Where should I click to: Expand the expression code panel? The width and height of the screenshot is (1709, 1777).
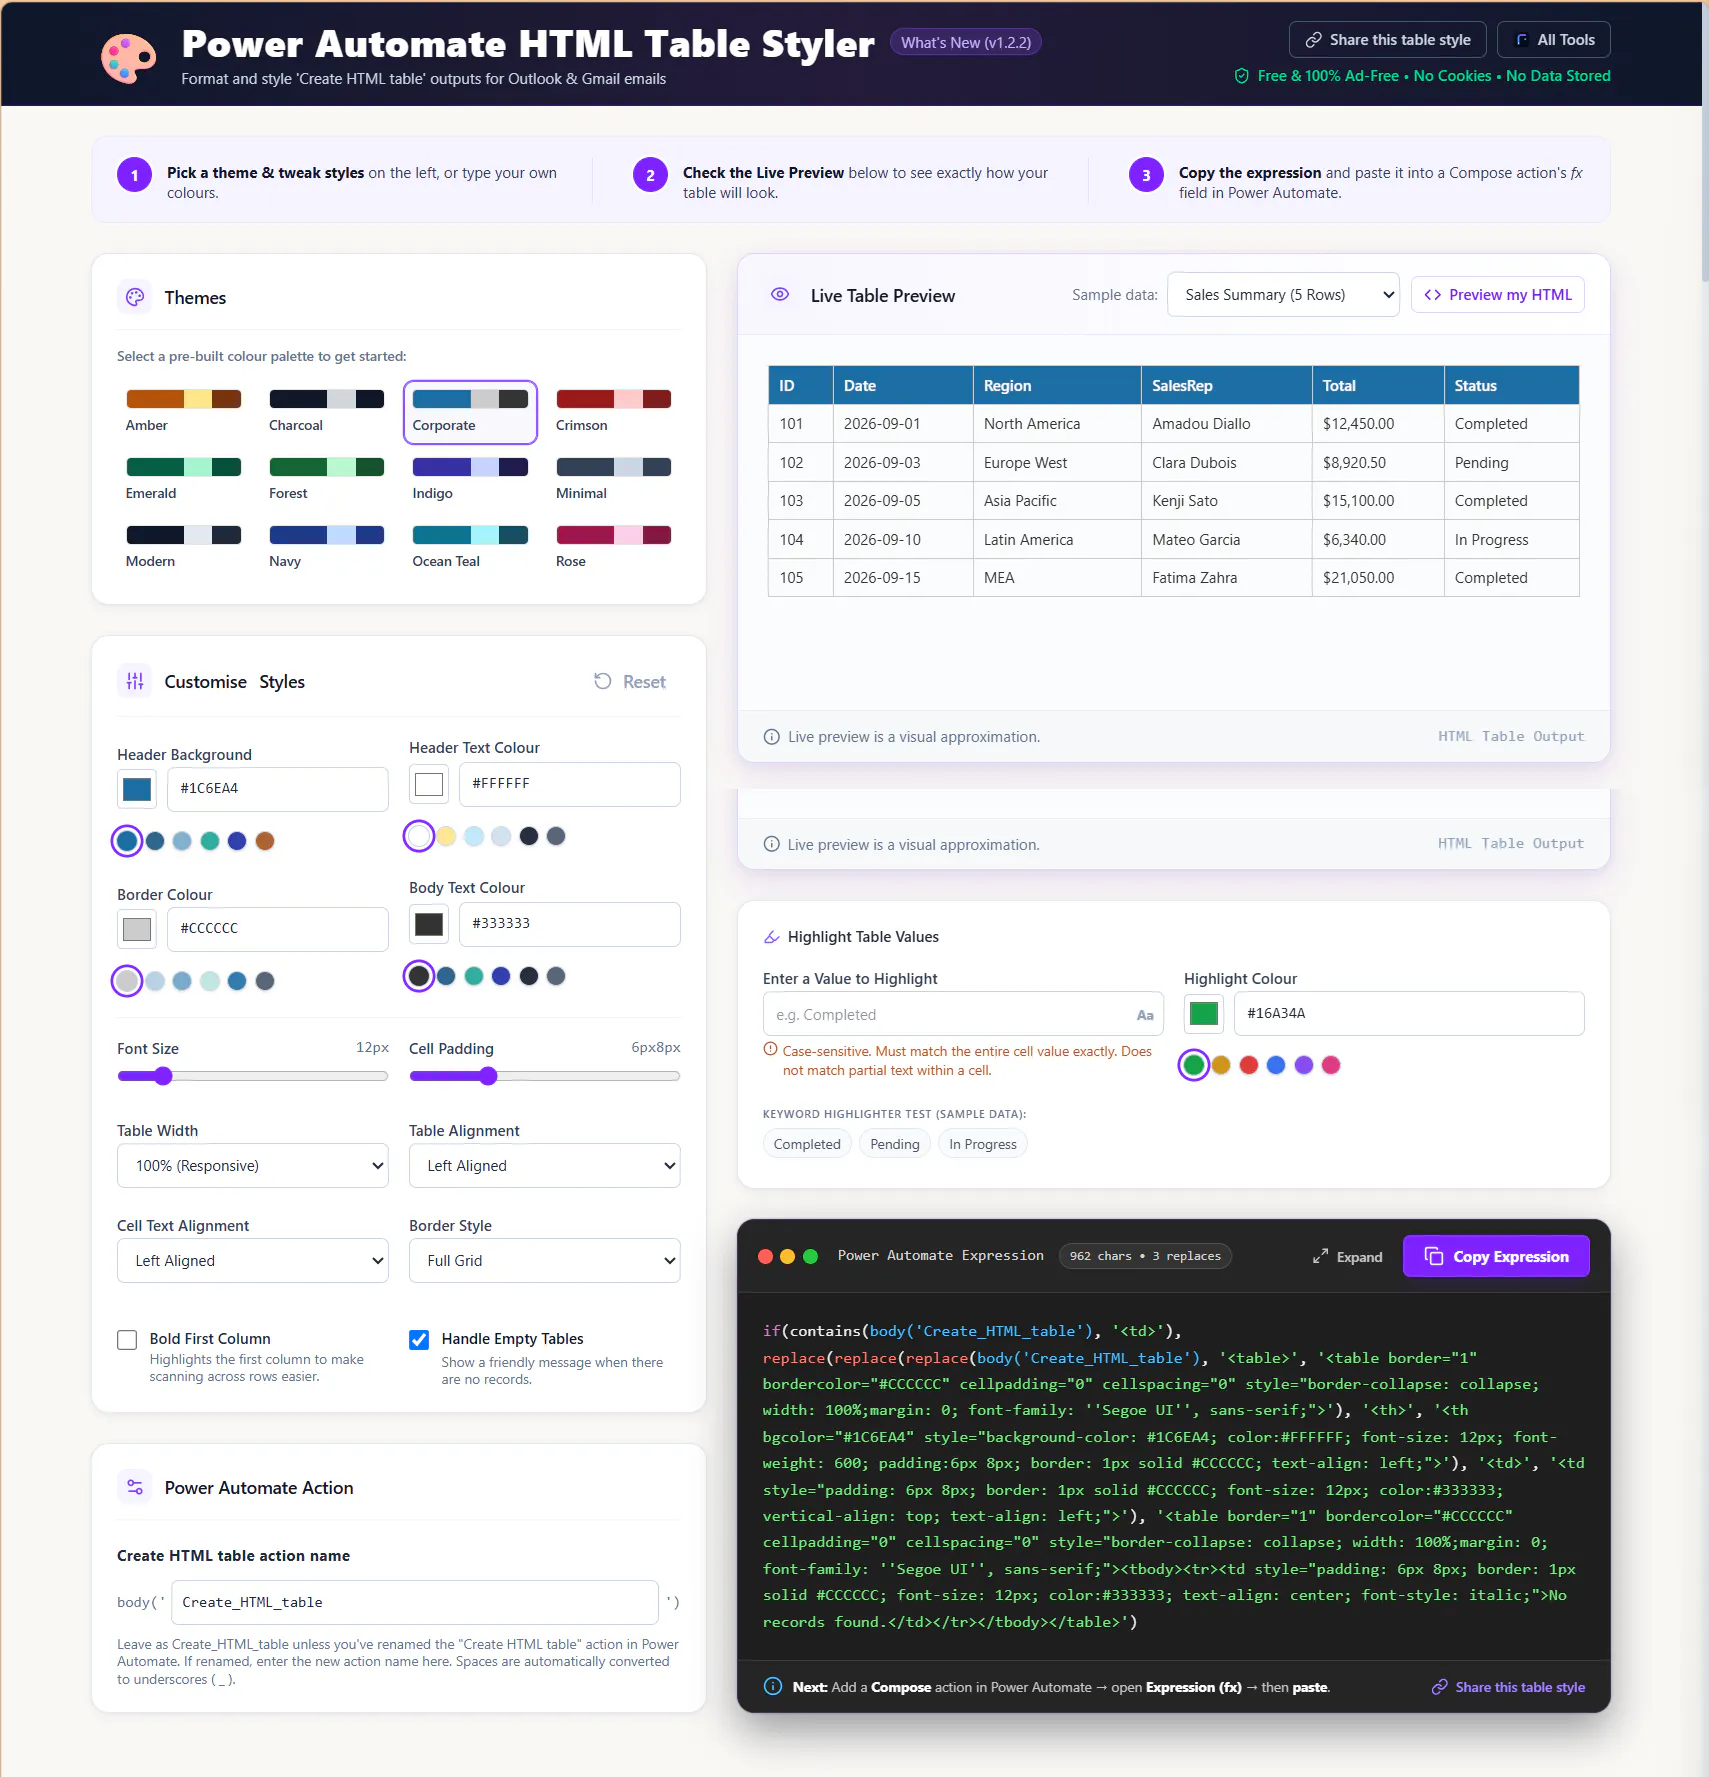point(1347,1257)
